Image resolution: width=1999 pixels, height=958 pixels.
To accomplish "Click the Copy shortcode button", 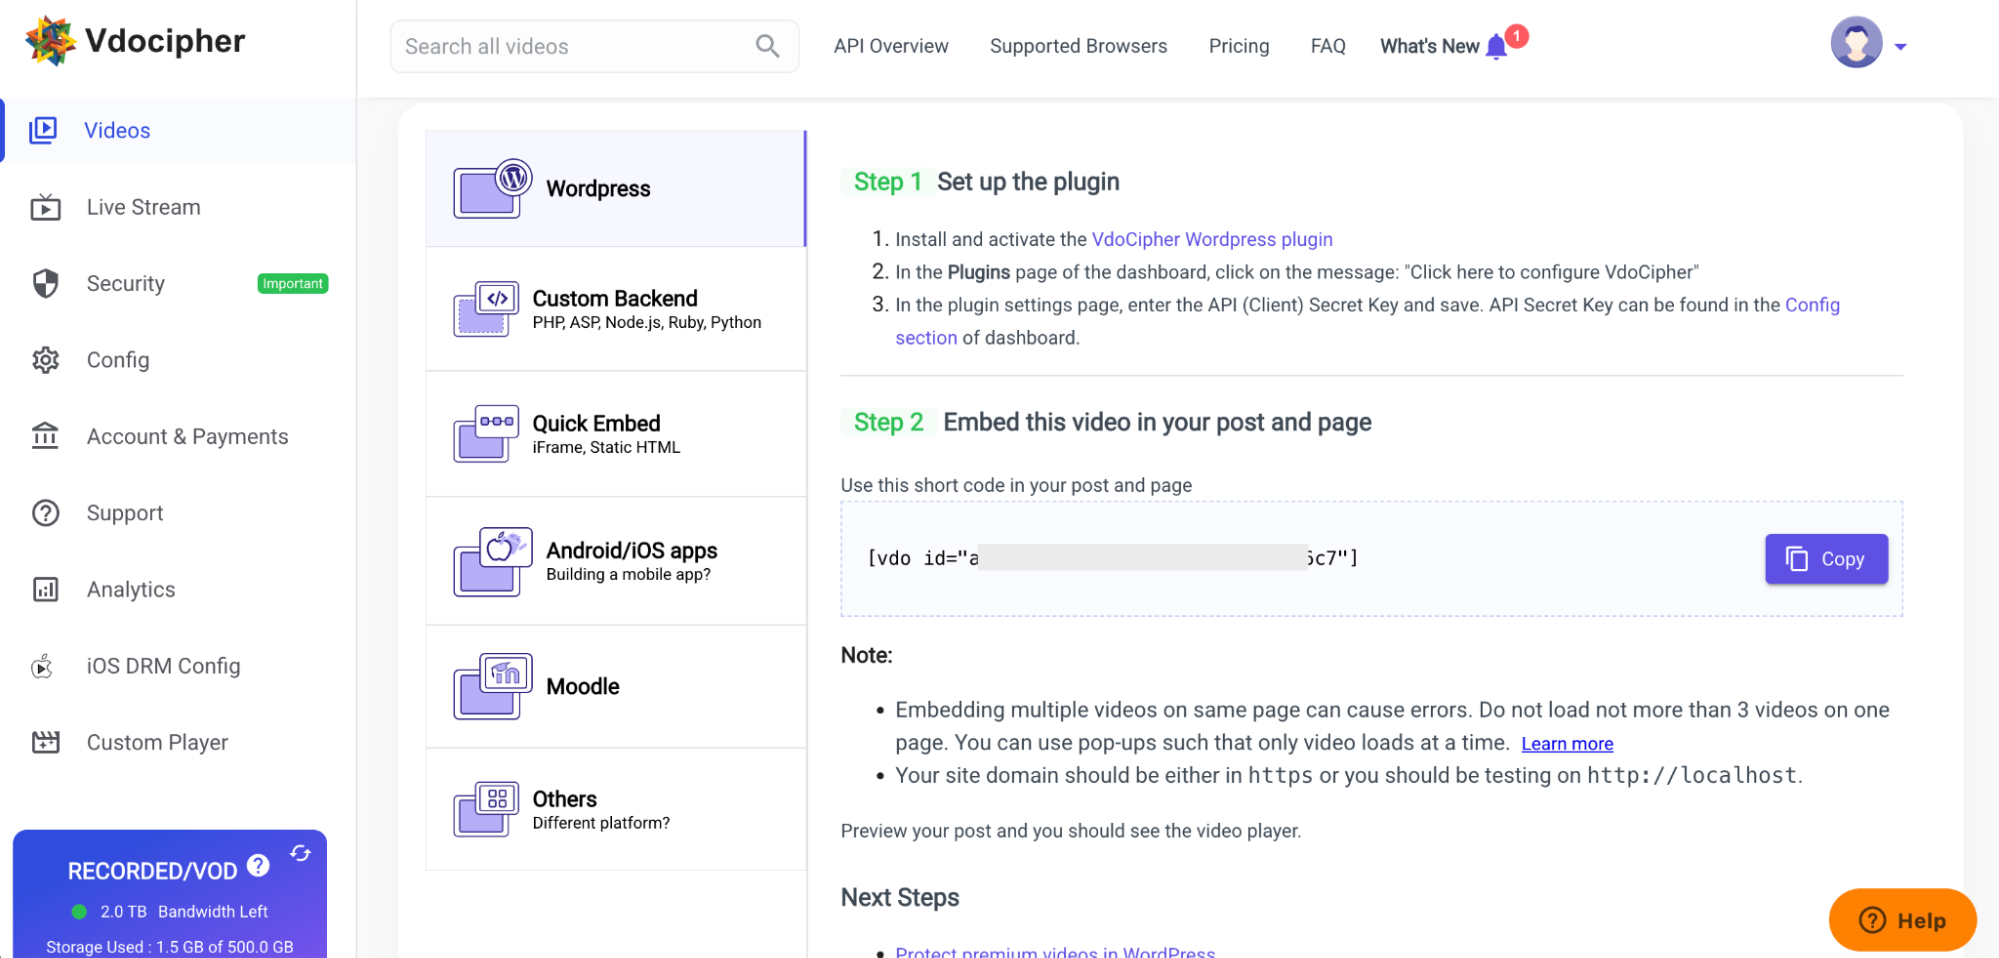I will [x=1825, y=559].
